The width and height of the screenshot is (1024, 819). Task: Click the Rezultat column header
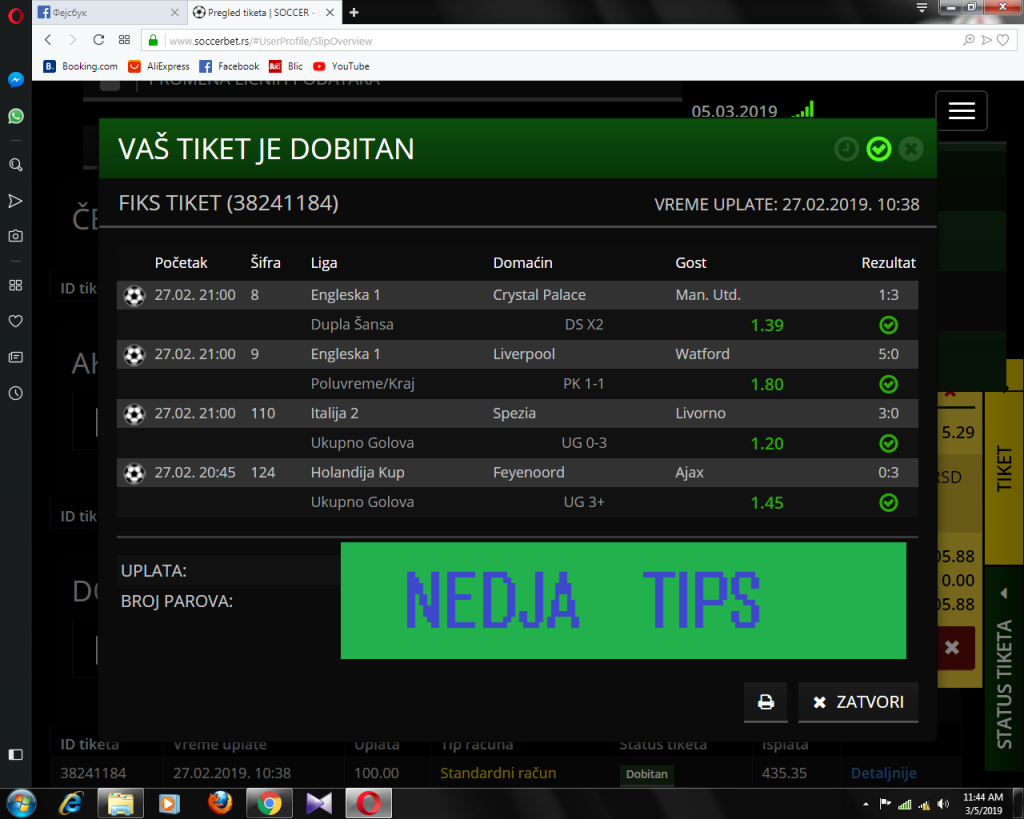pyautogui.click(x=888, y=263)
